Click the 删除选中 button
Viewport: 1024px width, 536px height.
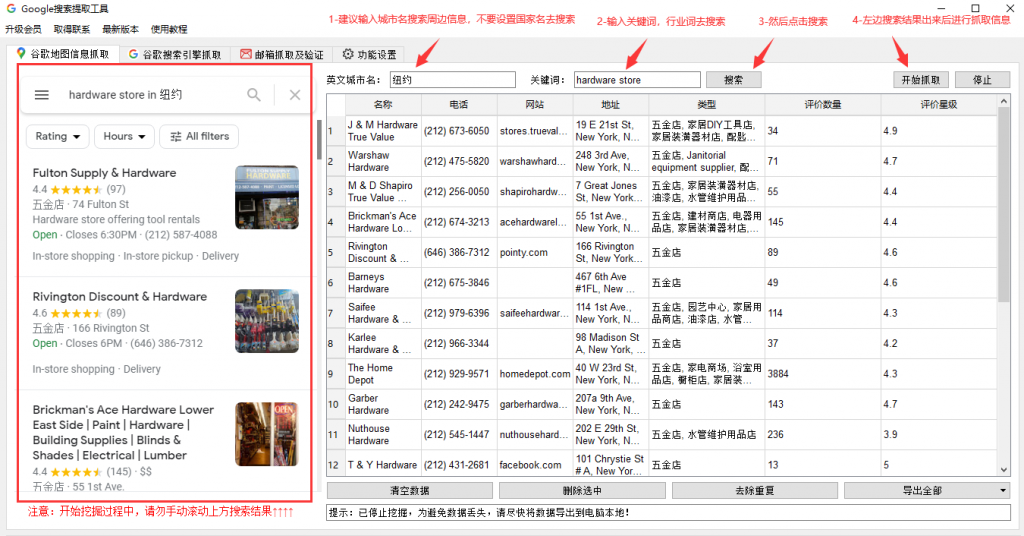pyautogui.click(x=582, y=490)
